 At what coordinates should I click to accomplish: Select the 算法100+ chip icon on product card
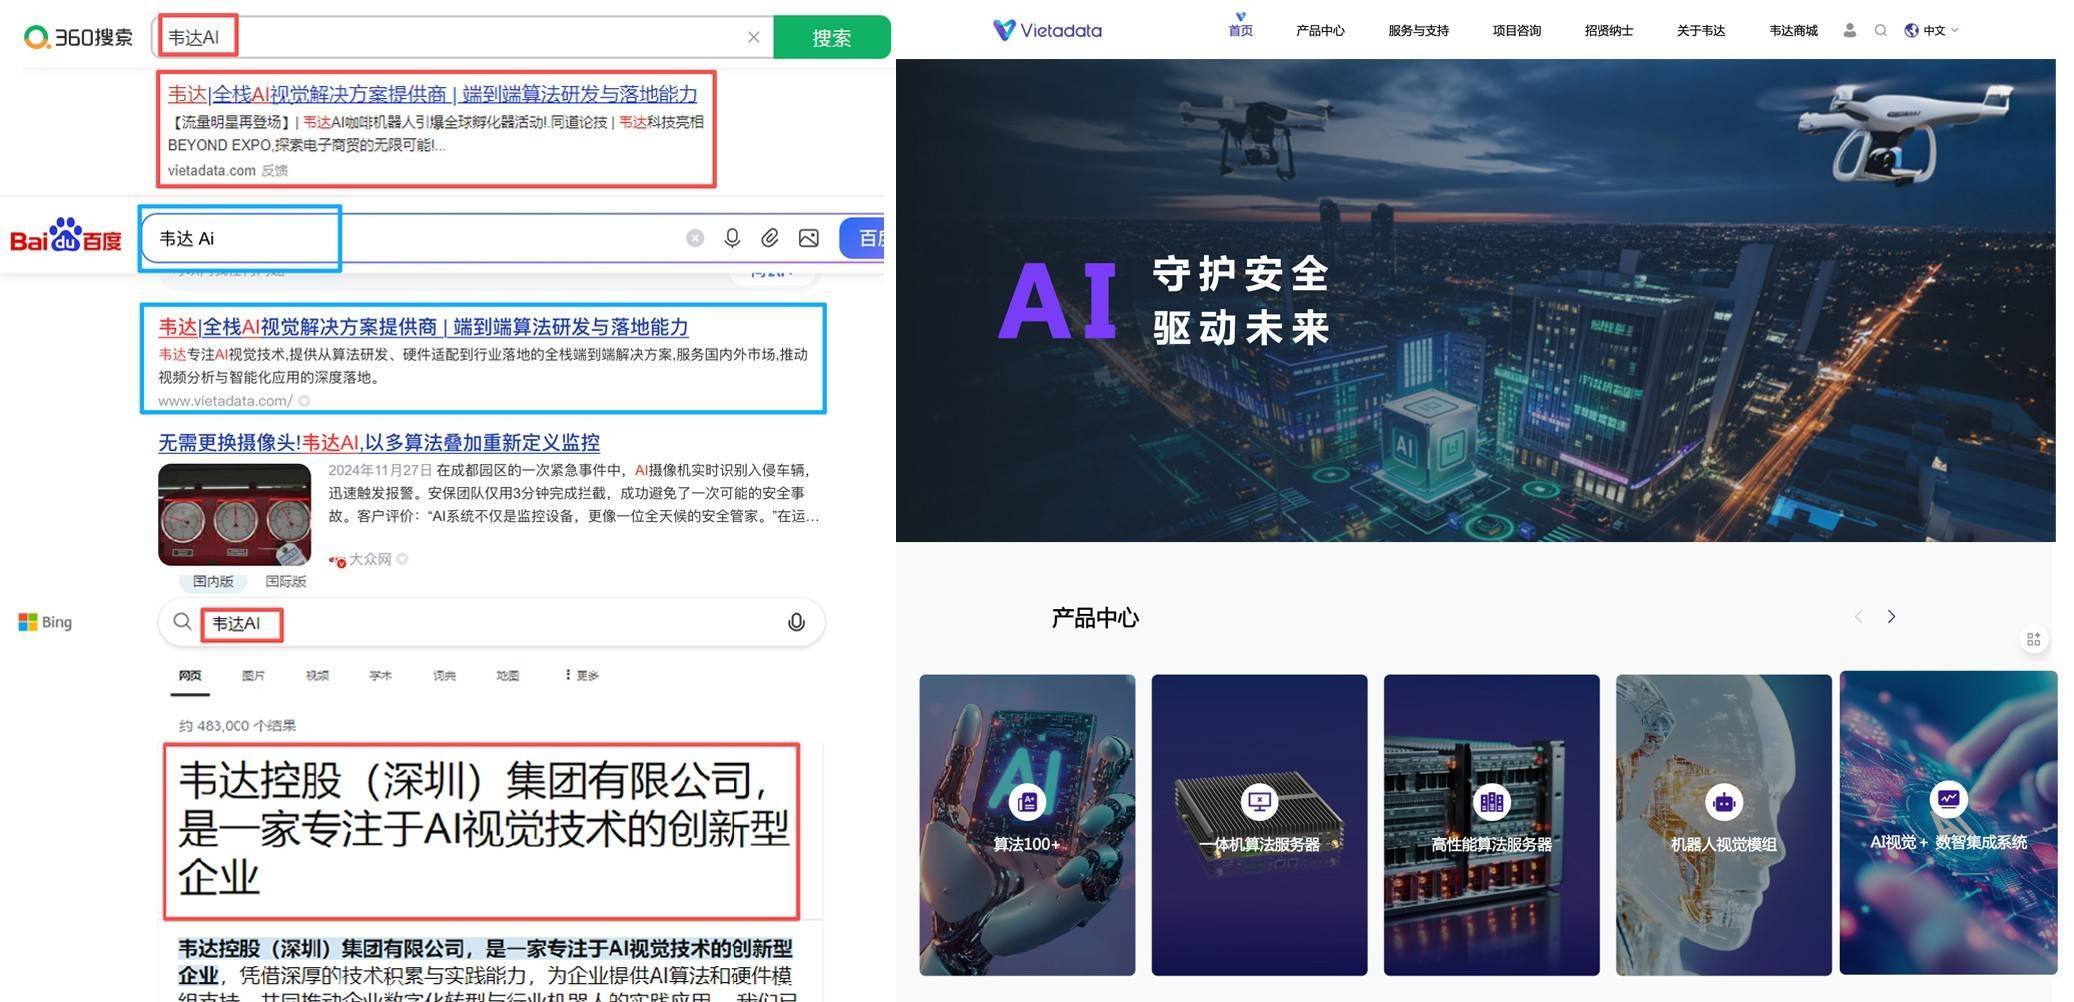click(x=1026, y=801)
